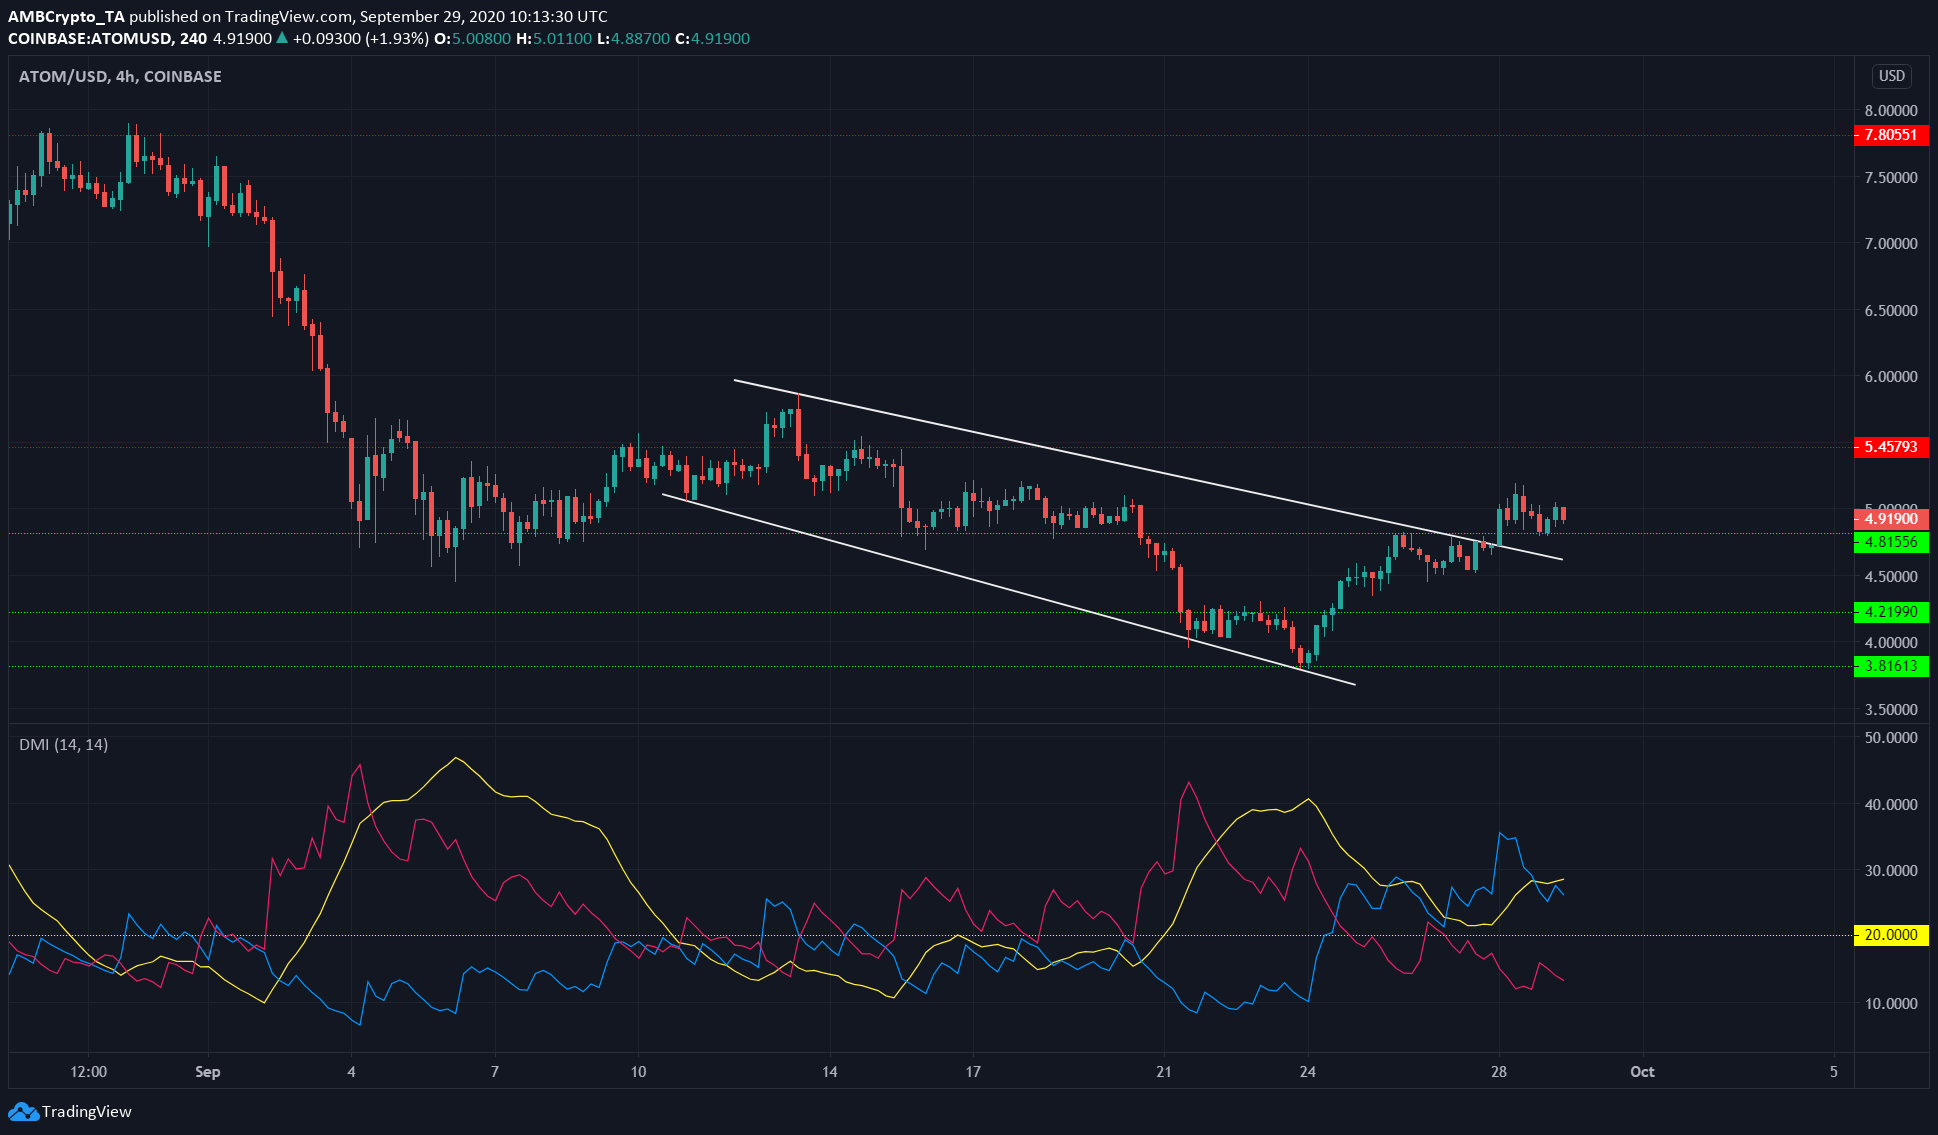The width and height of the screenshot is (1938, 1135).
Task: Click the yellow 20.0000 DMI level label
Action: click(1891, 935)
